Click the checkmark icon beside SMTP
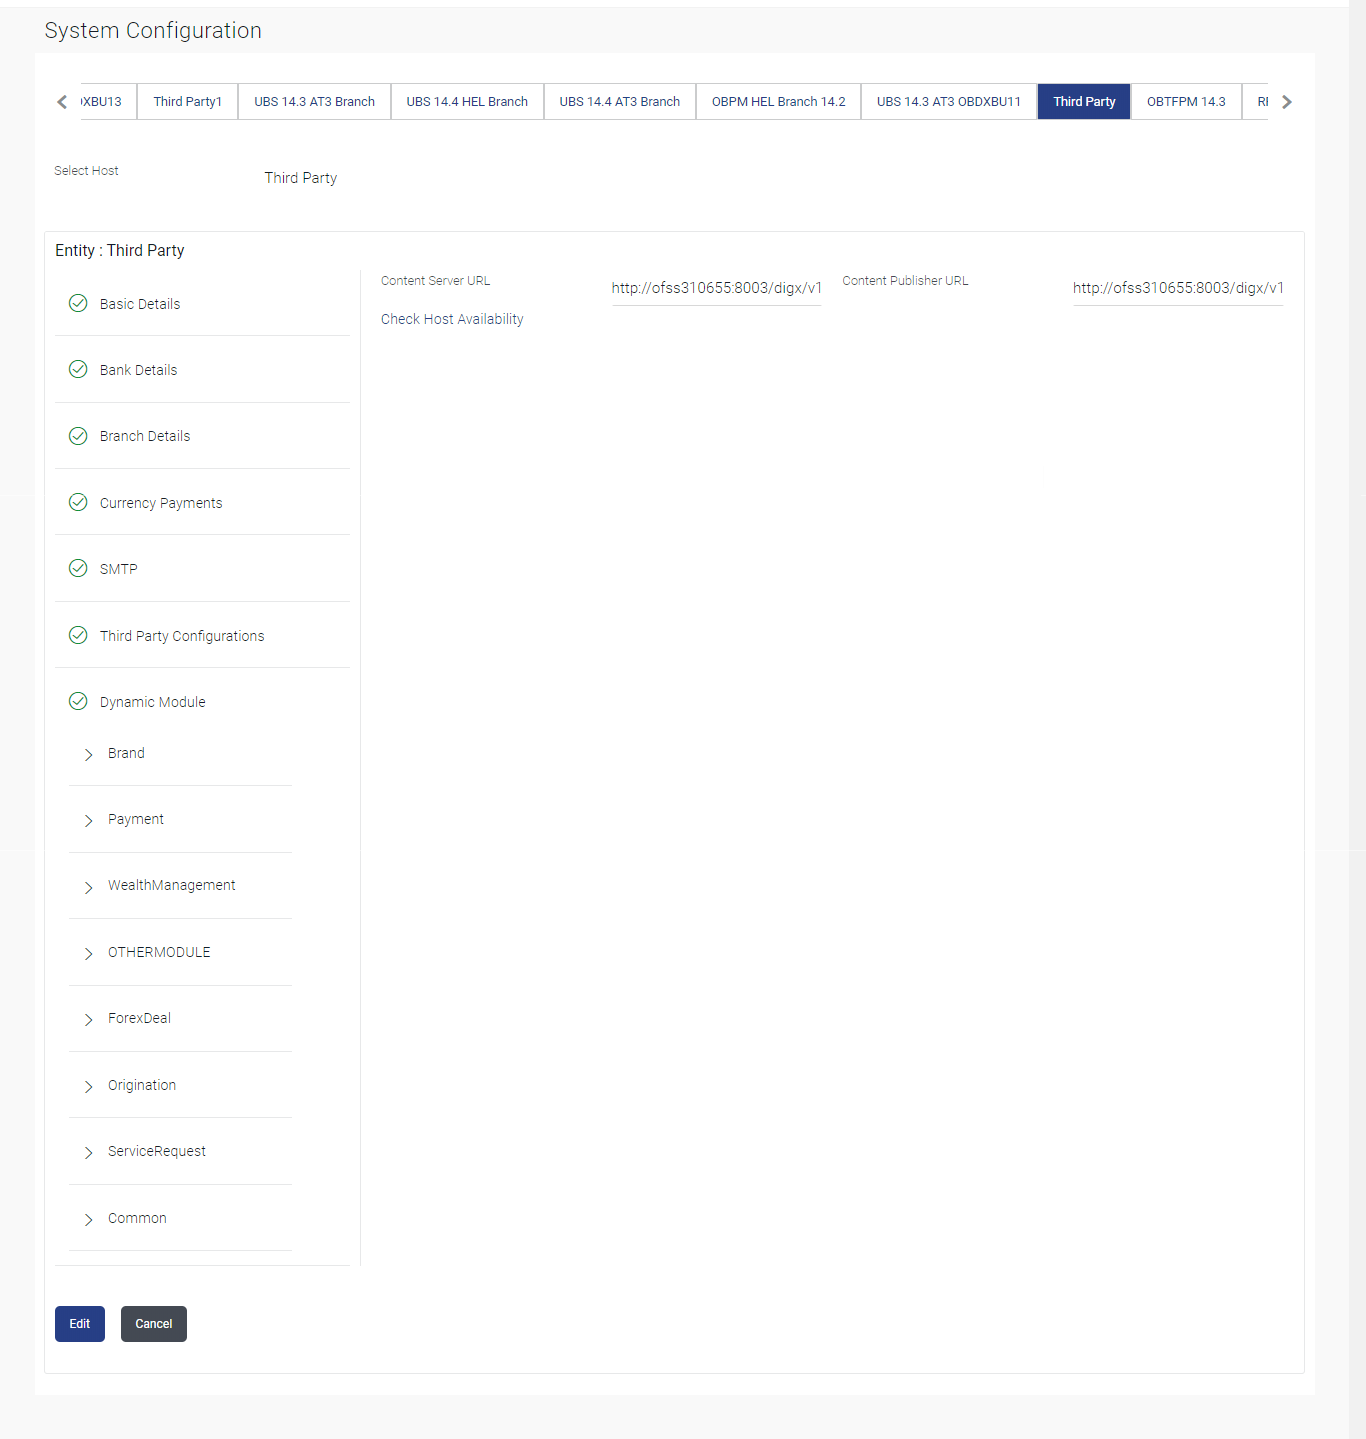Image resolution: width=1366 pixels, height=1439 pixels. [78, 568]
